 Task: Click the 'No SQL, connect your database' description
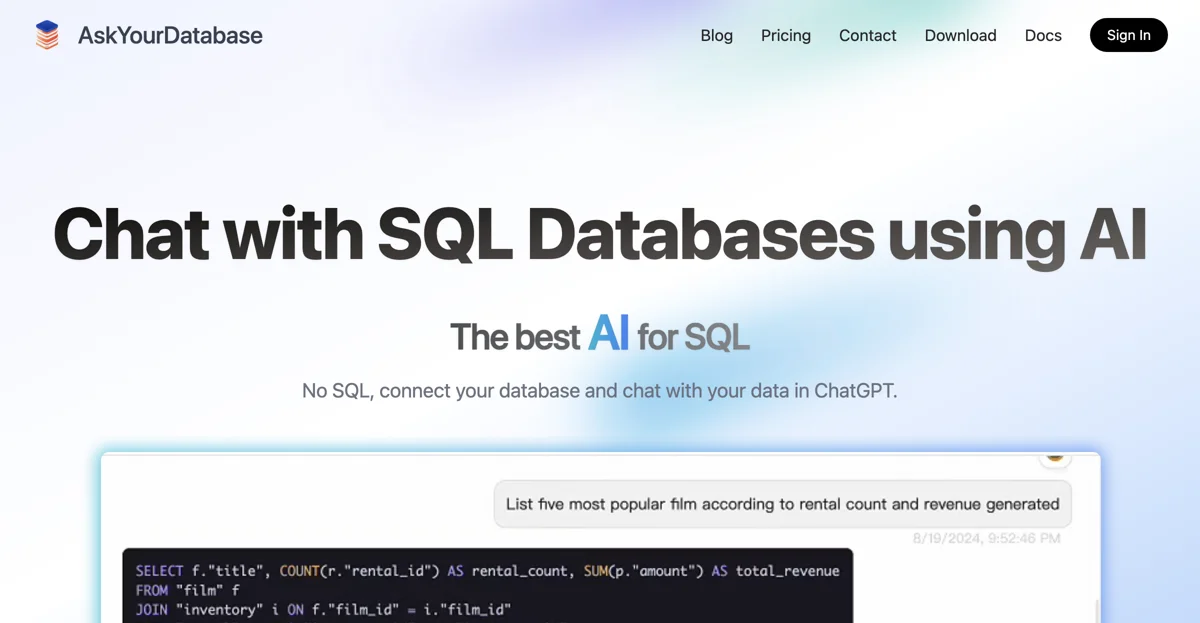[x=599, y=390]
